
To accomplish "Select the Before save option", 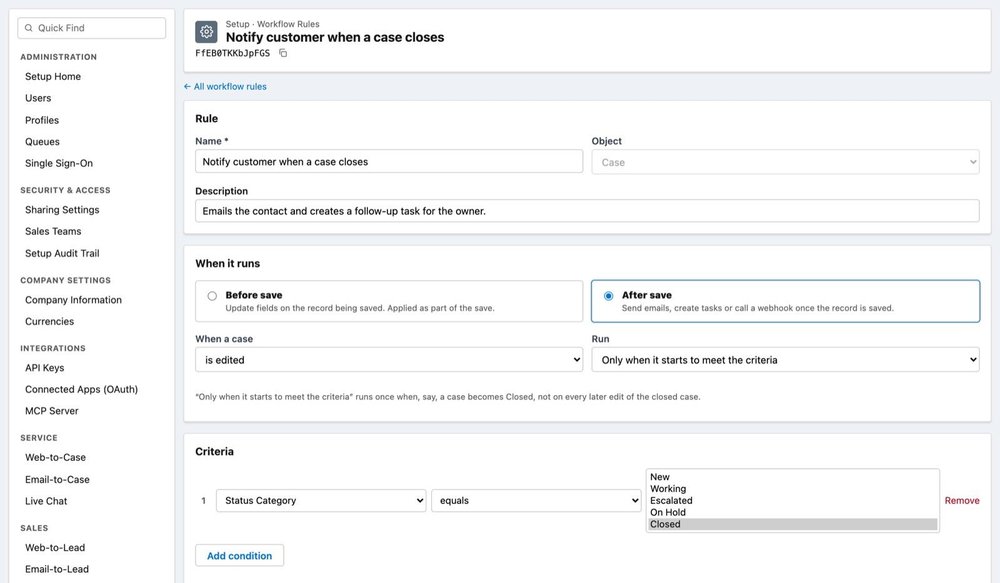I will point(389,301).
